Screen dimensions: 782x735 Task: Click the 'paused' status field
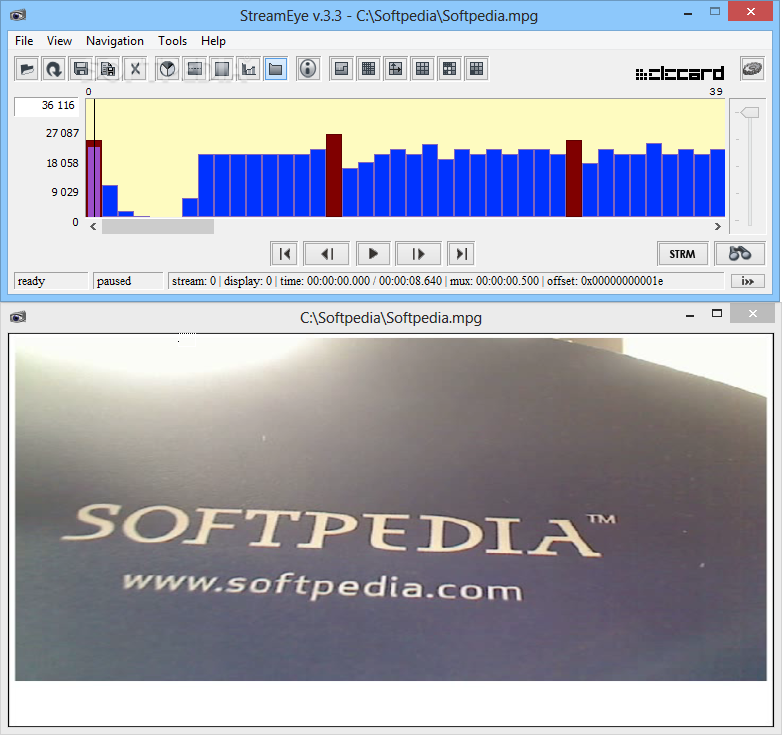128,281
